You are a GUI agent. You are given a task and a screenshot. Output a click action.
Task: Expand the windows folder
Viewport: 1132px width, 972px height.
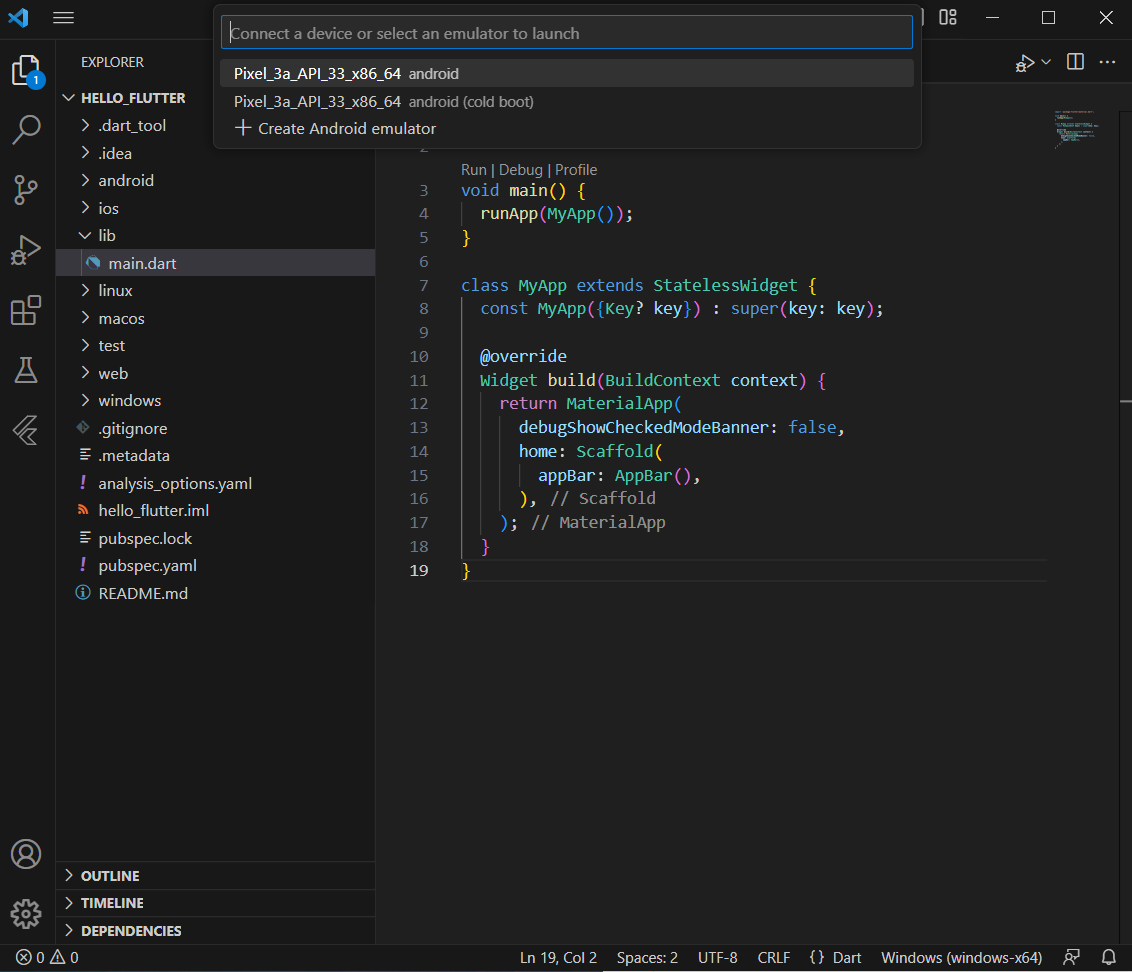point(85,400)
